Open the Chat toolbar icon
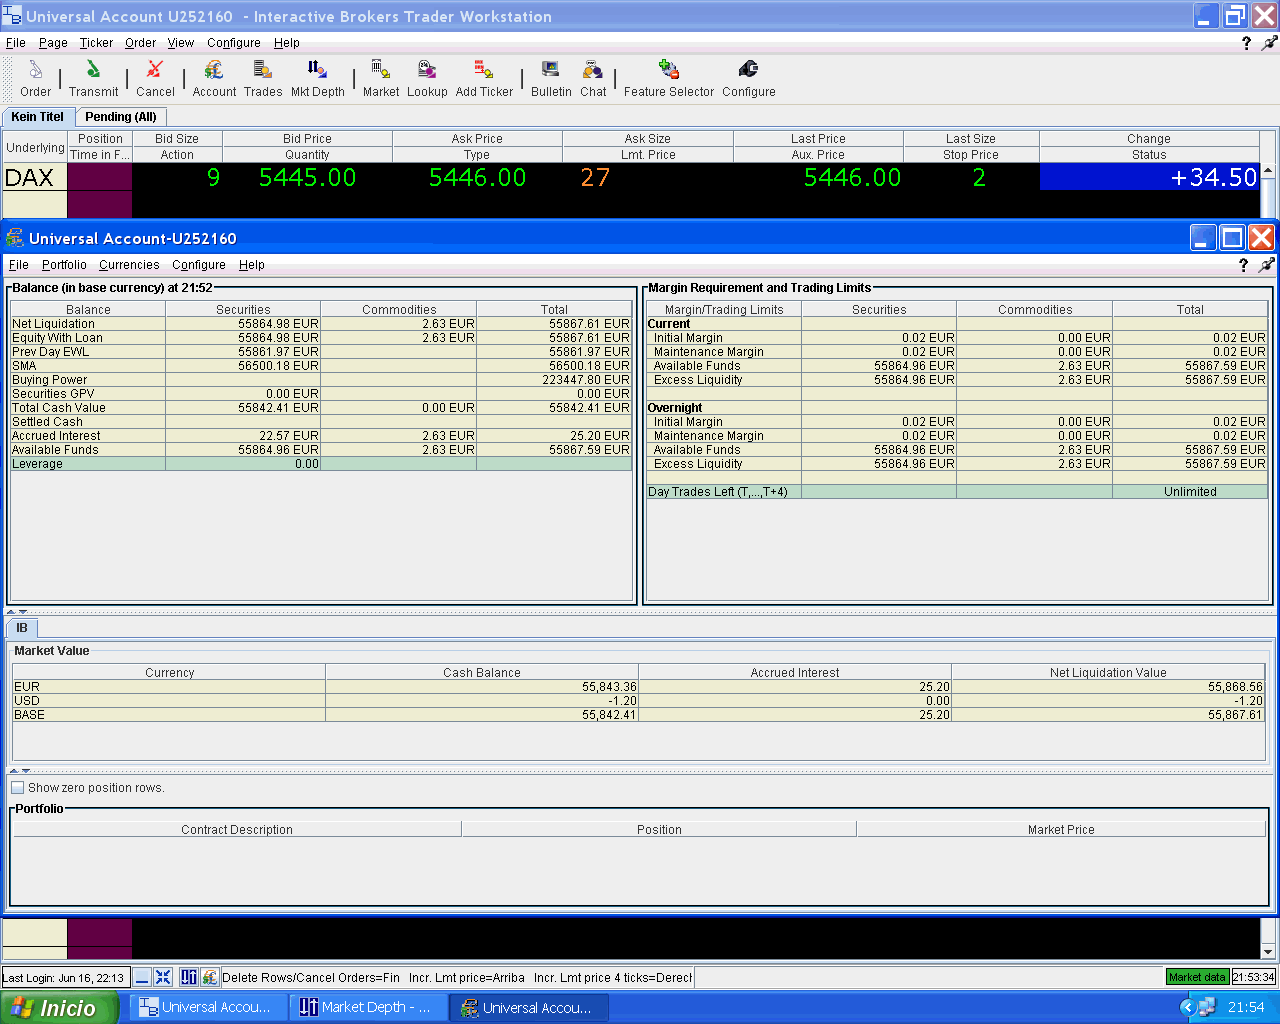 593,70
